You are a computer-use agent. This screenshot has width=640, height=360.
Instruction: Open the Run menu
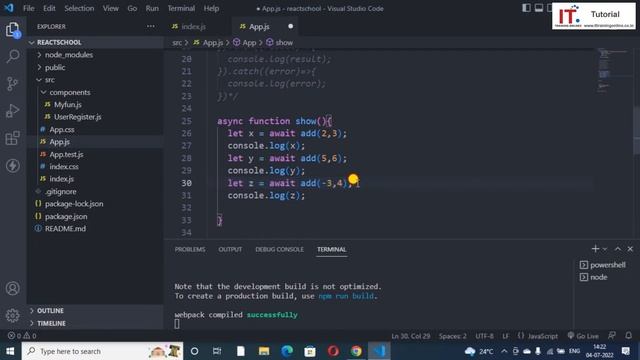(x=152, y=8)
